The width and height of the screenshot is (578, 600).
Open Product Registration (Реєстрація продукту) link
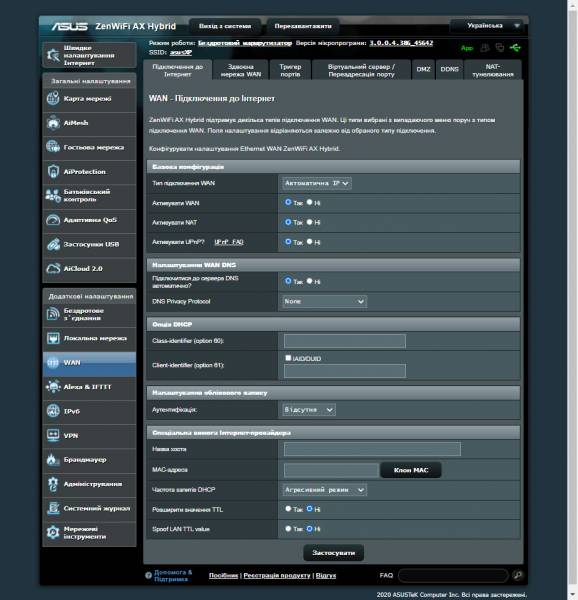[277, 575]
